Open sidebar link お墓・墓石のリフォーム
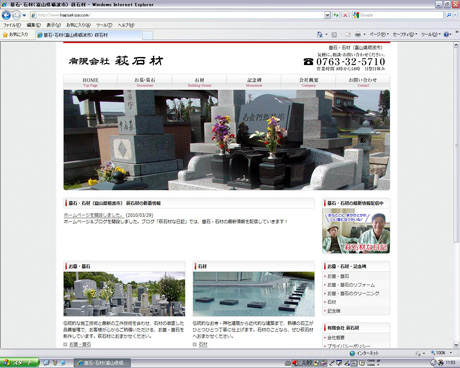 (x=351, y=285)
